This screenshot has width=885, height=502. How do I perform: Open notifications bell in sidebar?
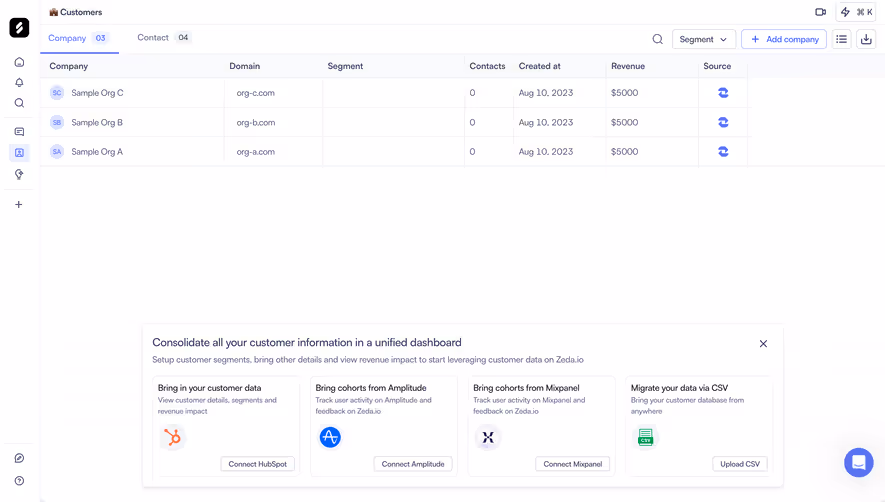click(x=19, y=82)
